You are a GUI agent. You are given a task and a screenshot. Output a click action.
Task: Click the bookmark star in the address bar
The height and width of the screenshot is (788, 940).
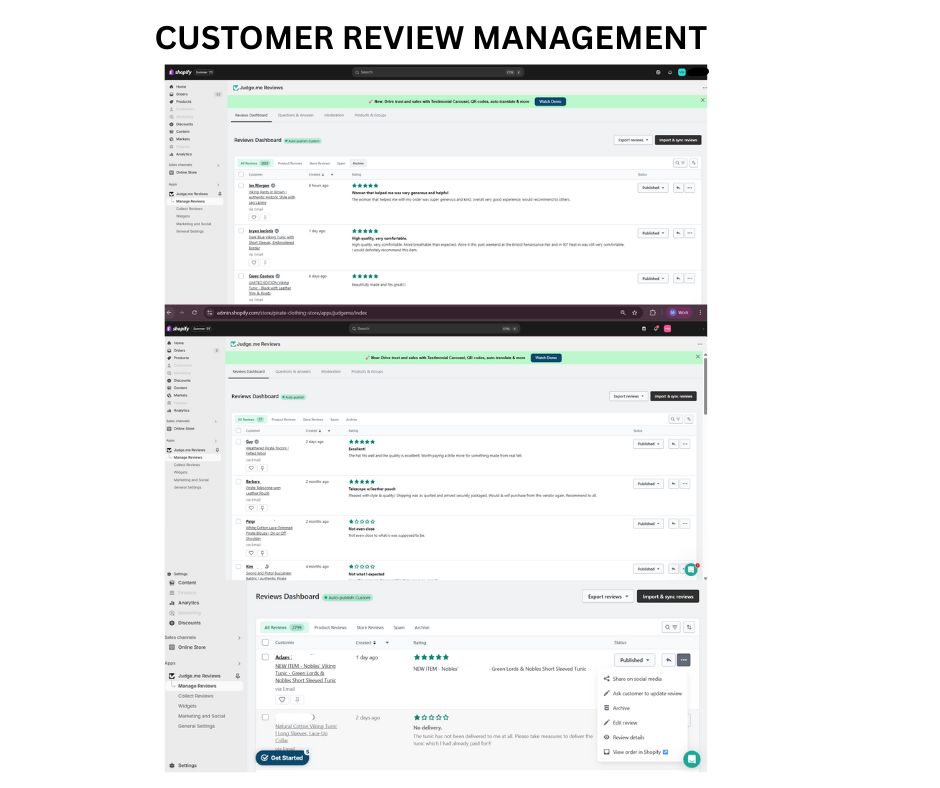point(634,312)
